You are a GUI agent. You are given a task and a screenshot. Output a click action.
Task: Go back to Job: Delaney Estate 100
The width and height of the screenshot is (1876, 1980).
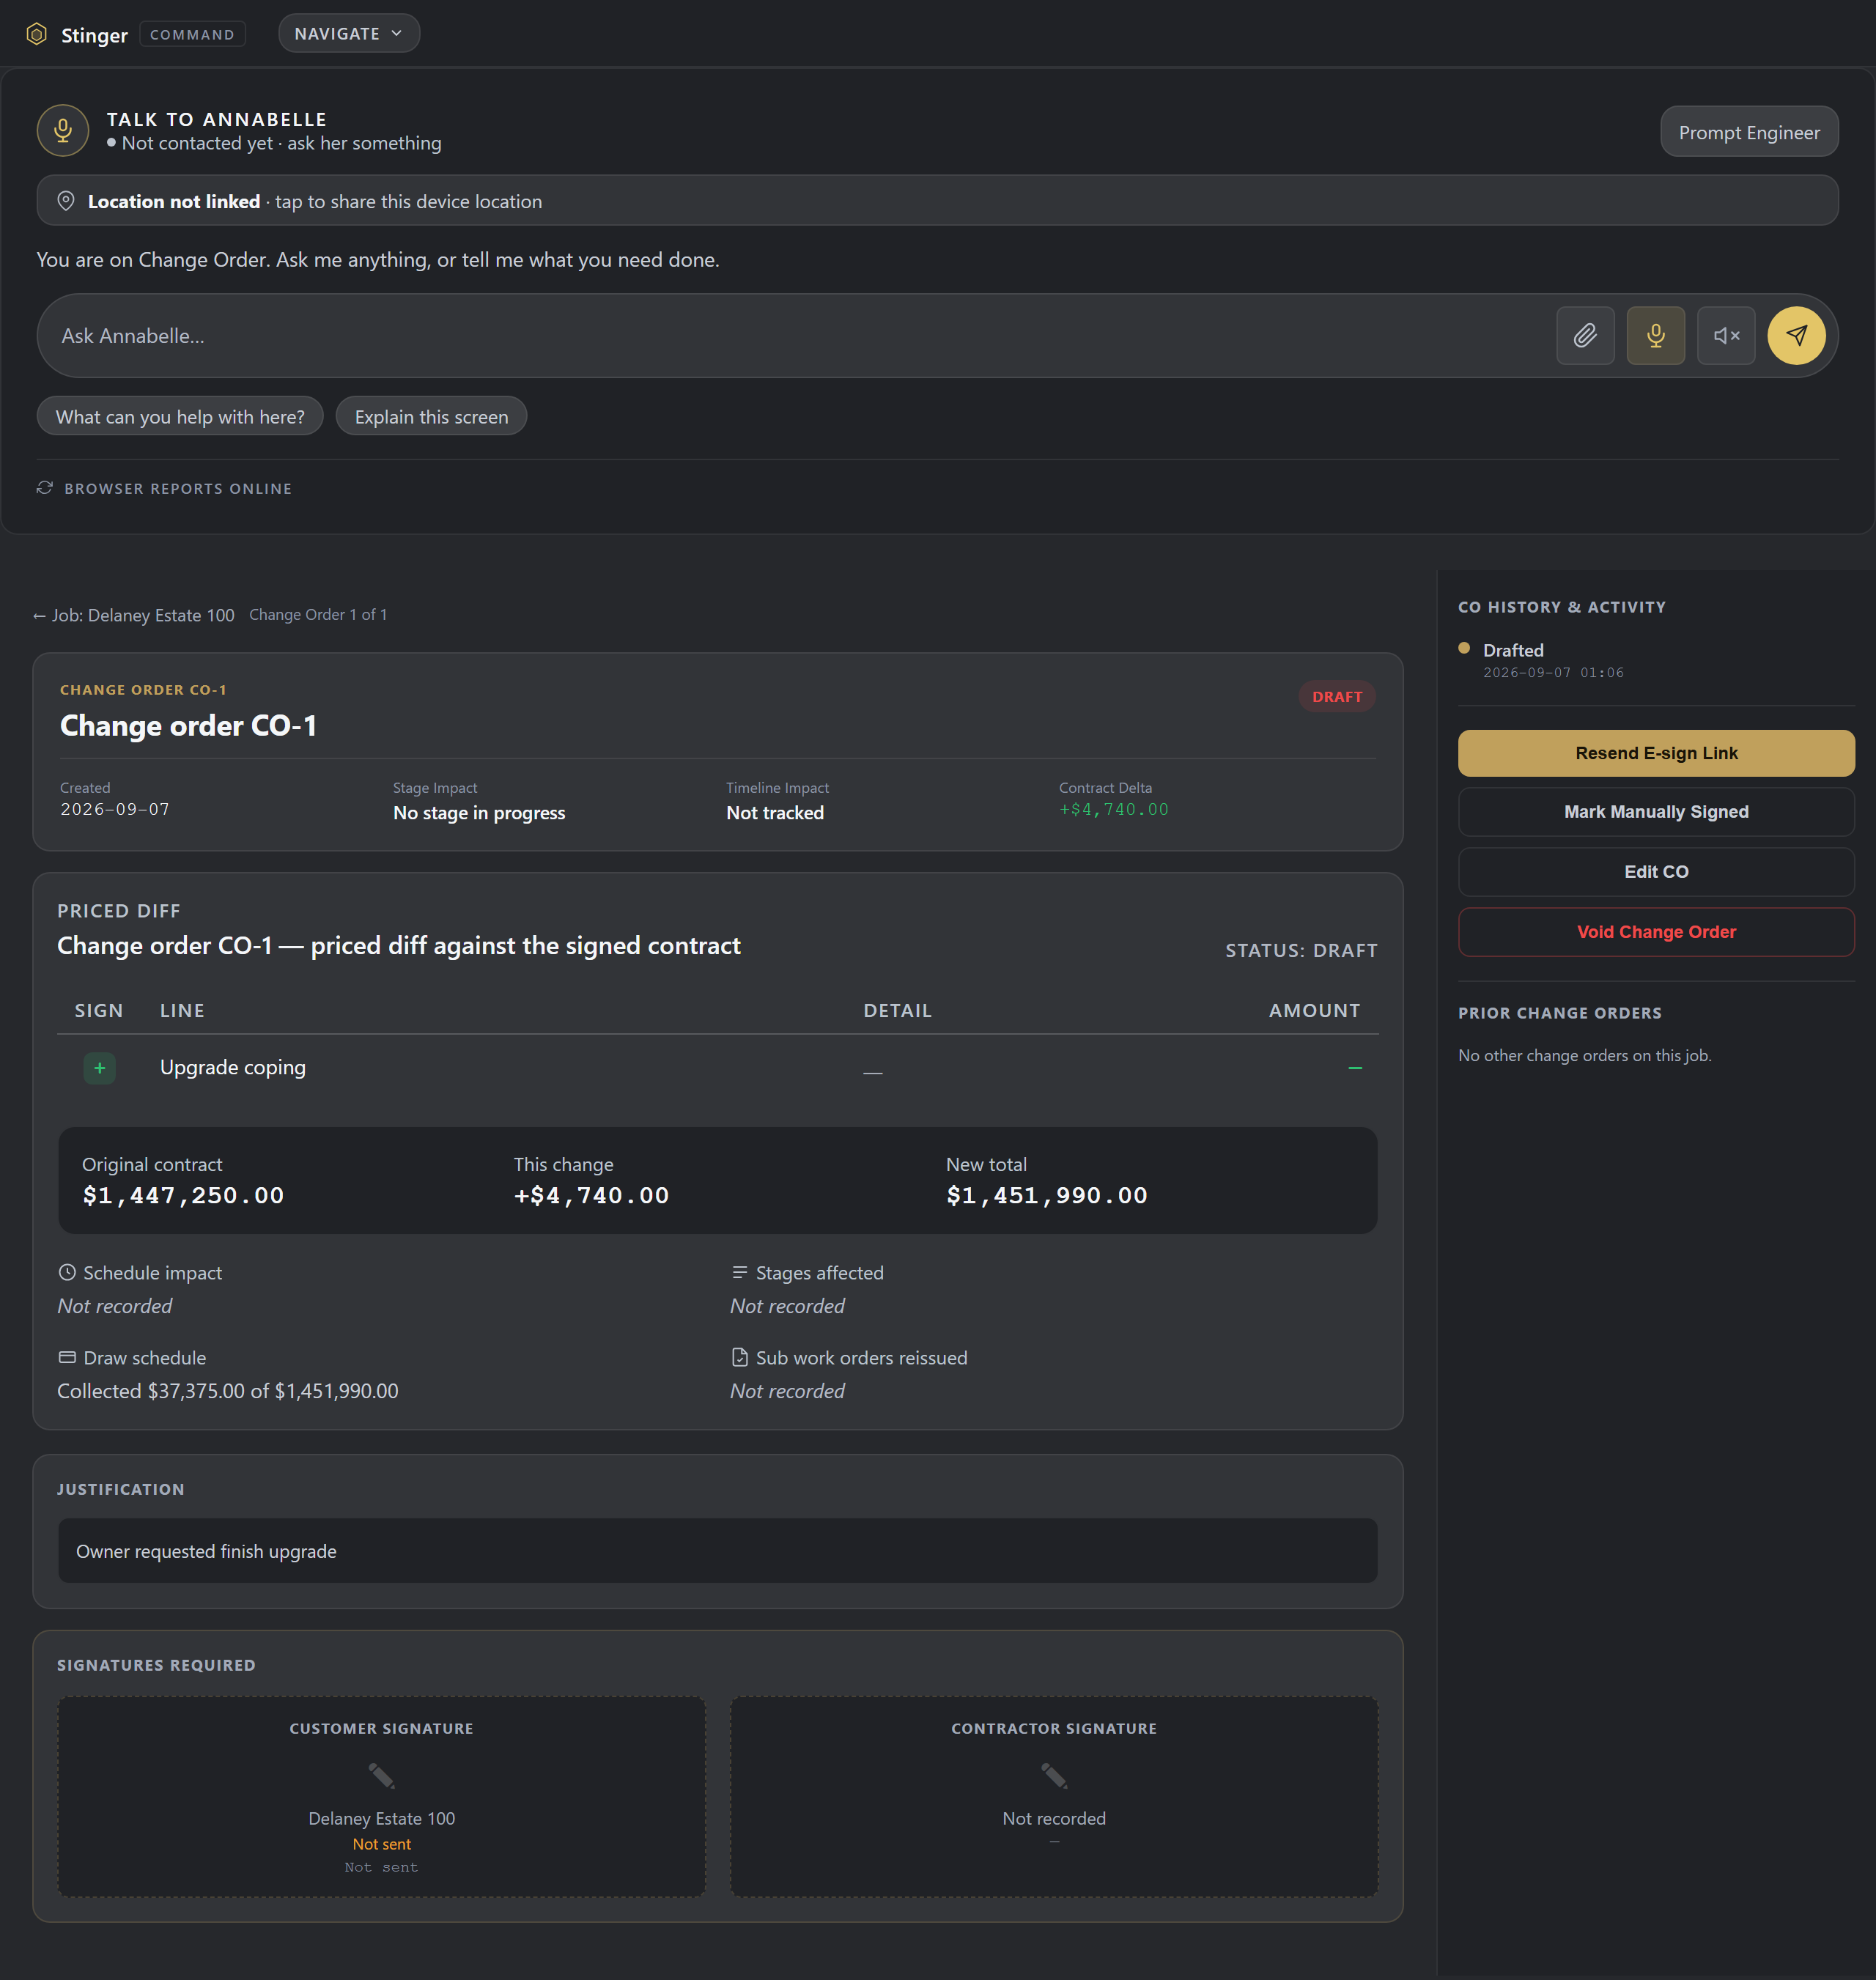134,615
